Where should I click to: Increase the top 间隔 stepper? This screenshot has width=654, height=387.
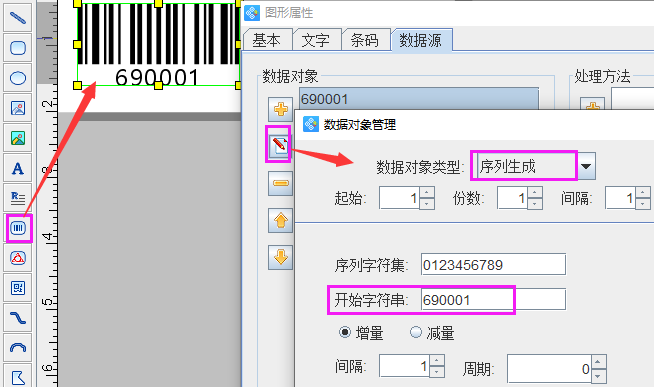coord(643,193)
